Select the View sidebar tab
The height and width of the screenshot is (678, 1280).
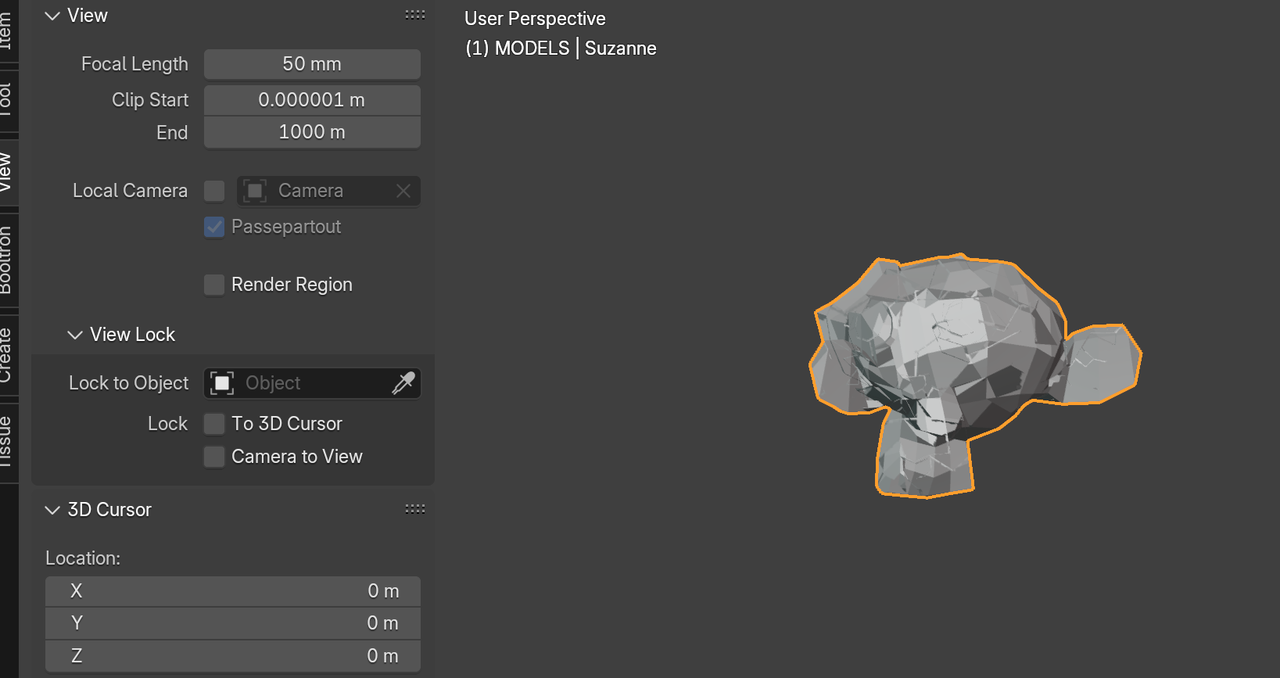(8, 174)
